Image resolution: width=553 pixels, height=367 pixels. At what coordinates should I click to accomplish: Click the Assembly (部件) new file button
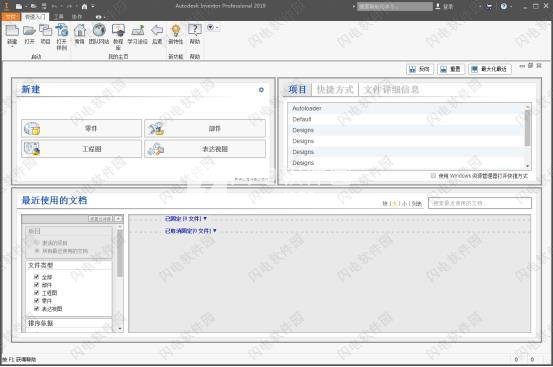point(205,128)
